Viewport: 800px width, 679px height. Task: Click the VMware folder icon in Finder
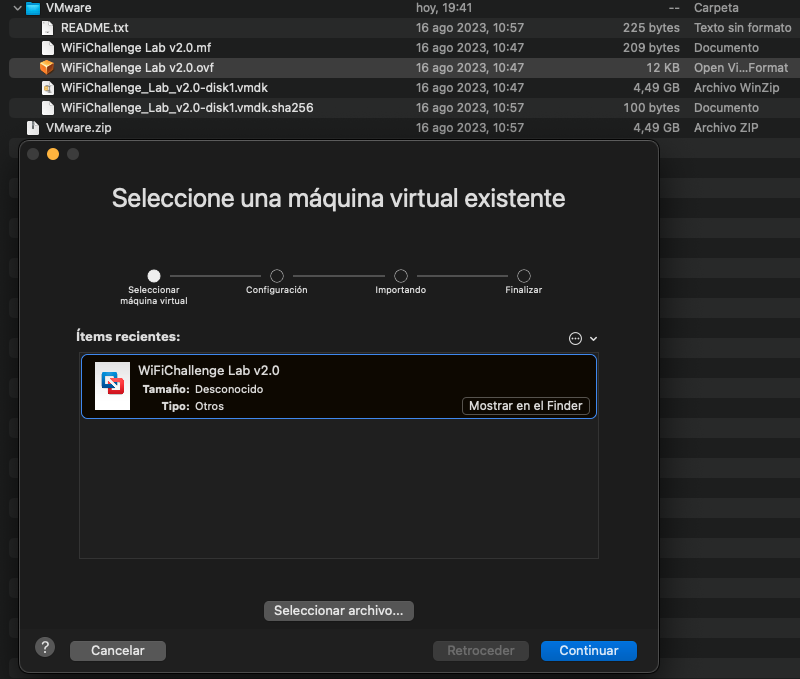pyautogui.click(x=33, y=8)
